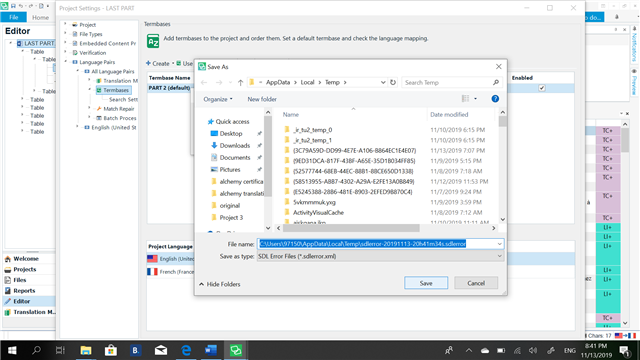
Task: Click the taskbar search icon
Action: tap(36, 350)
